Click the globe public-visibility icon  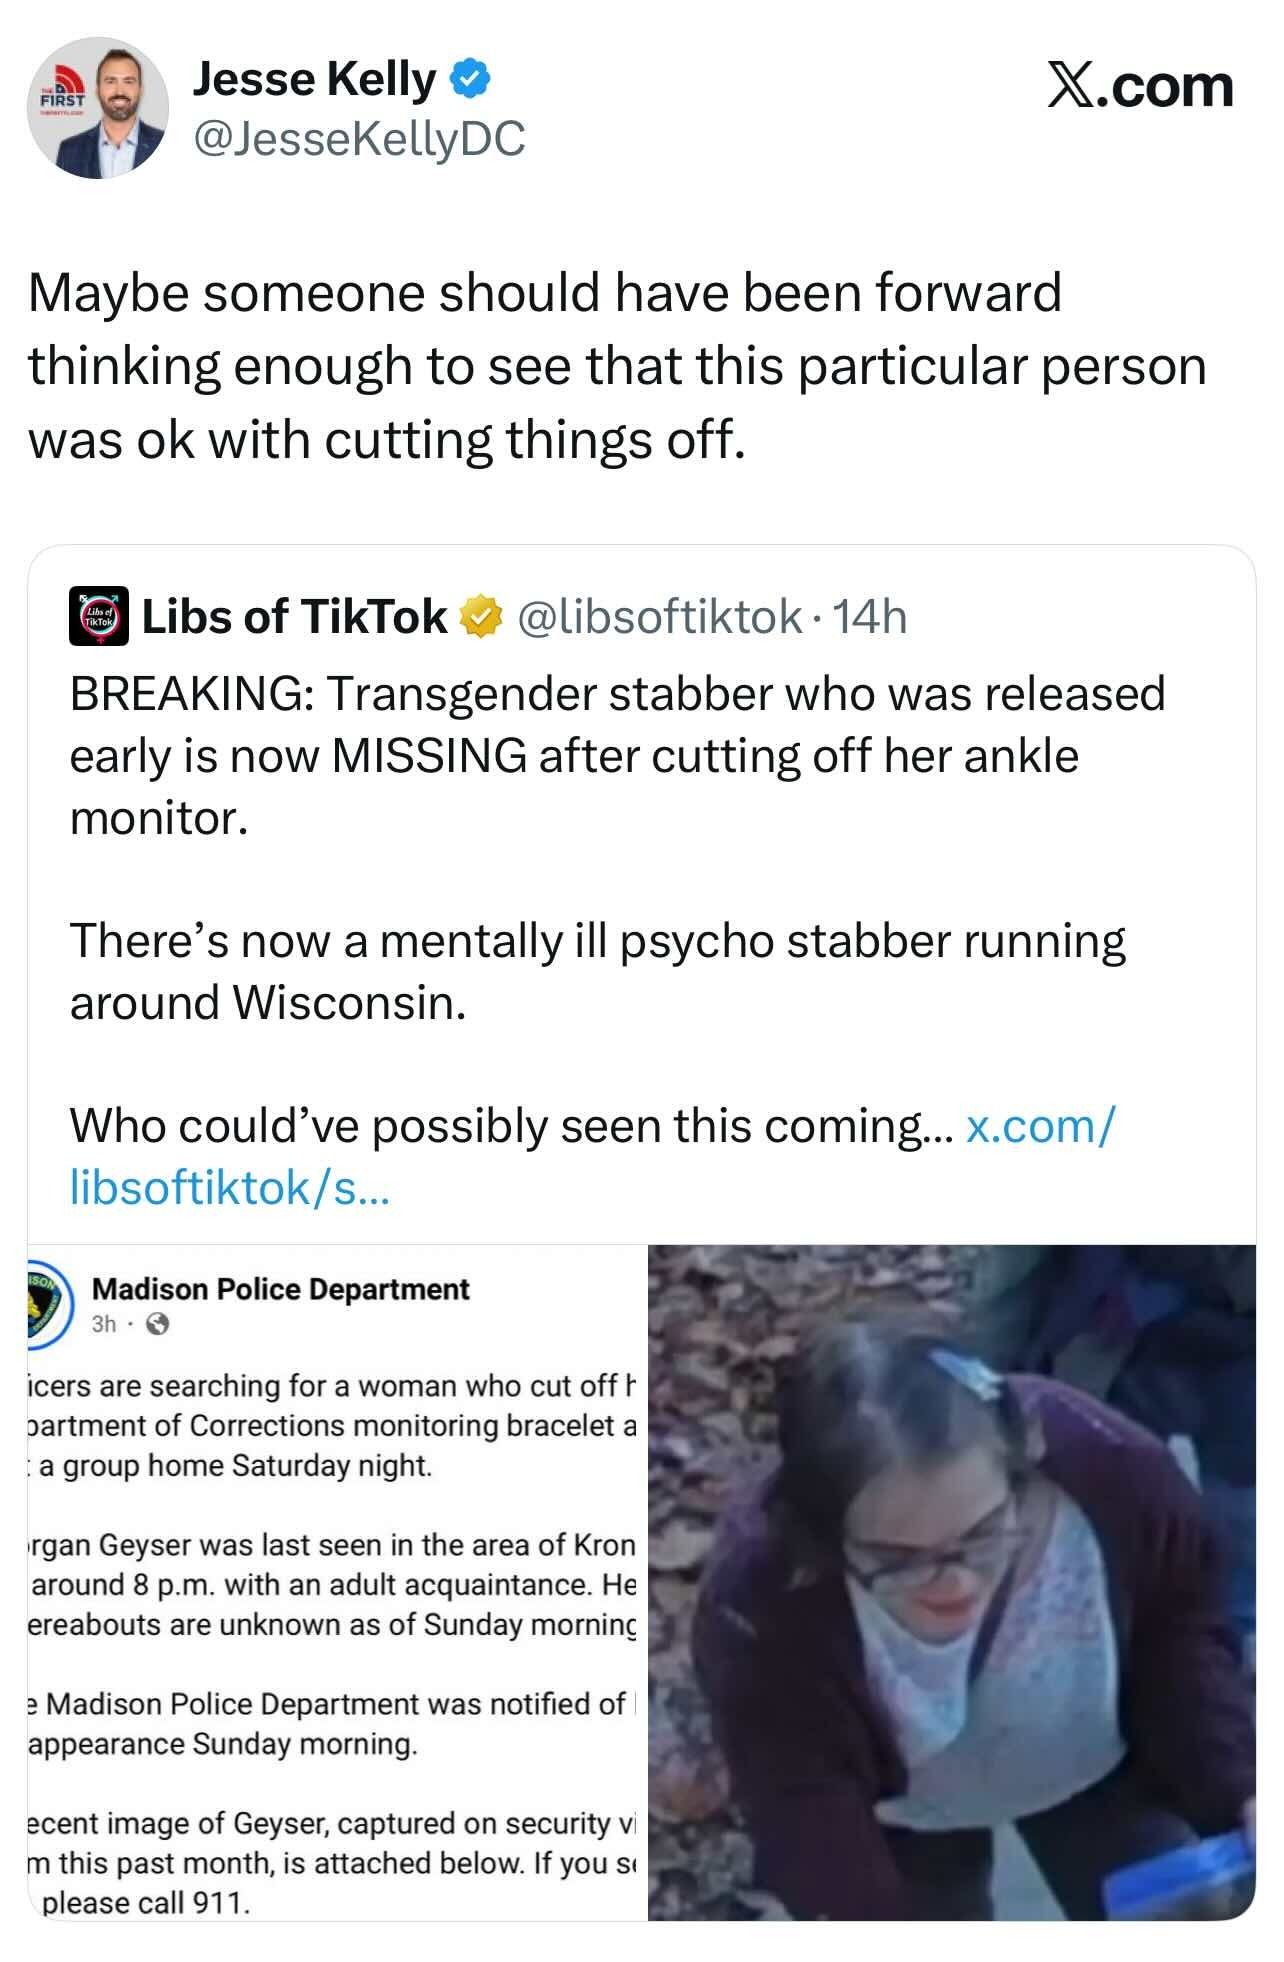coord(158,1324)
